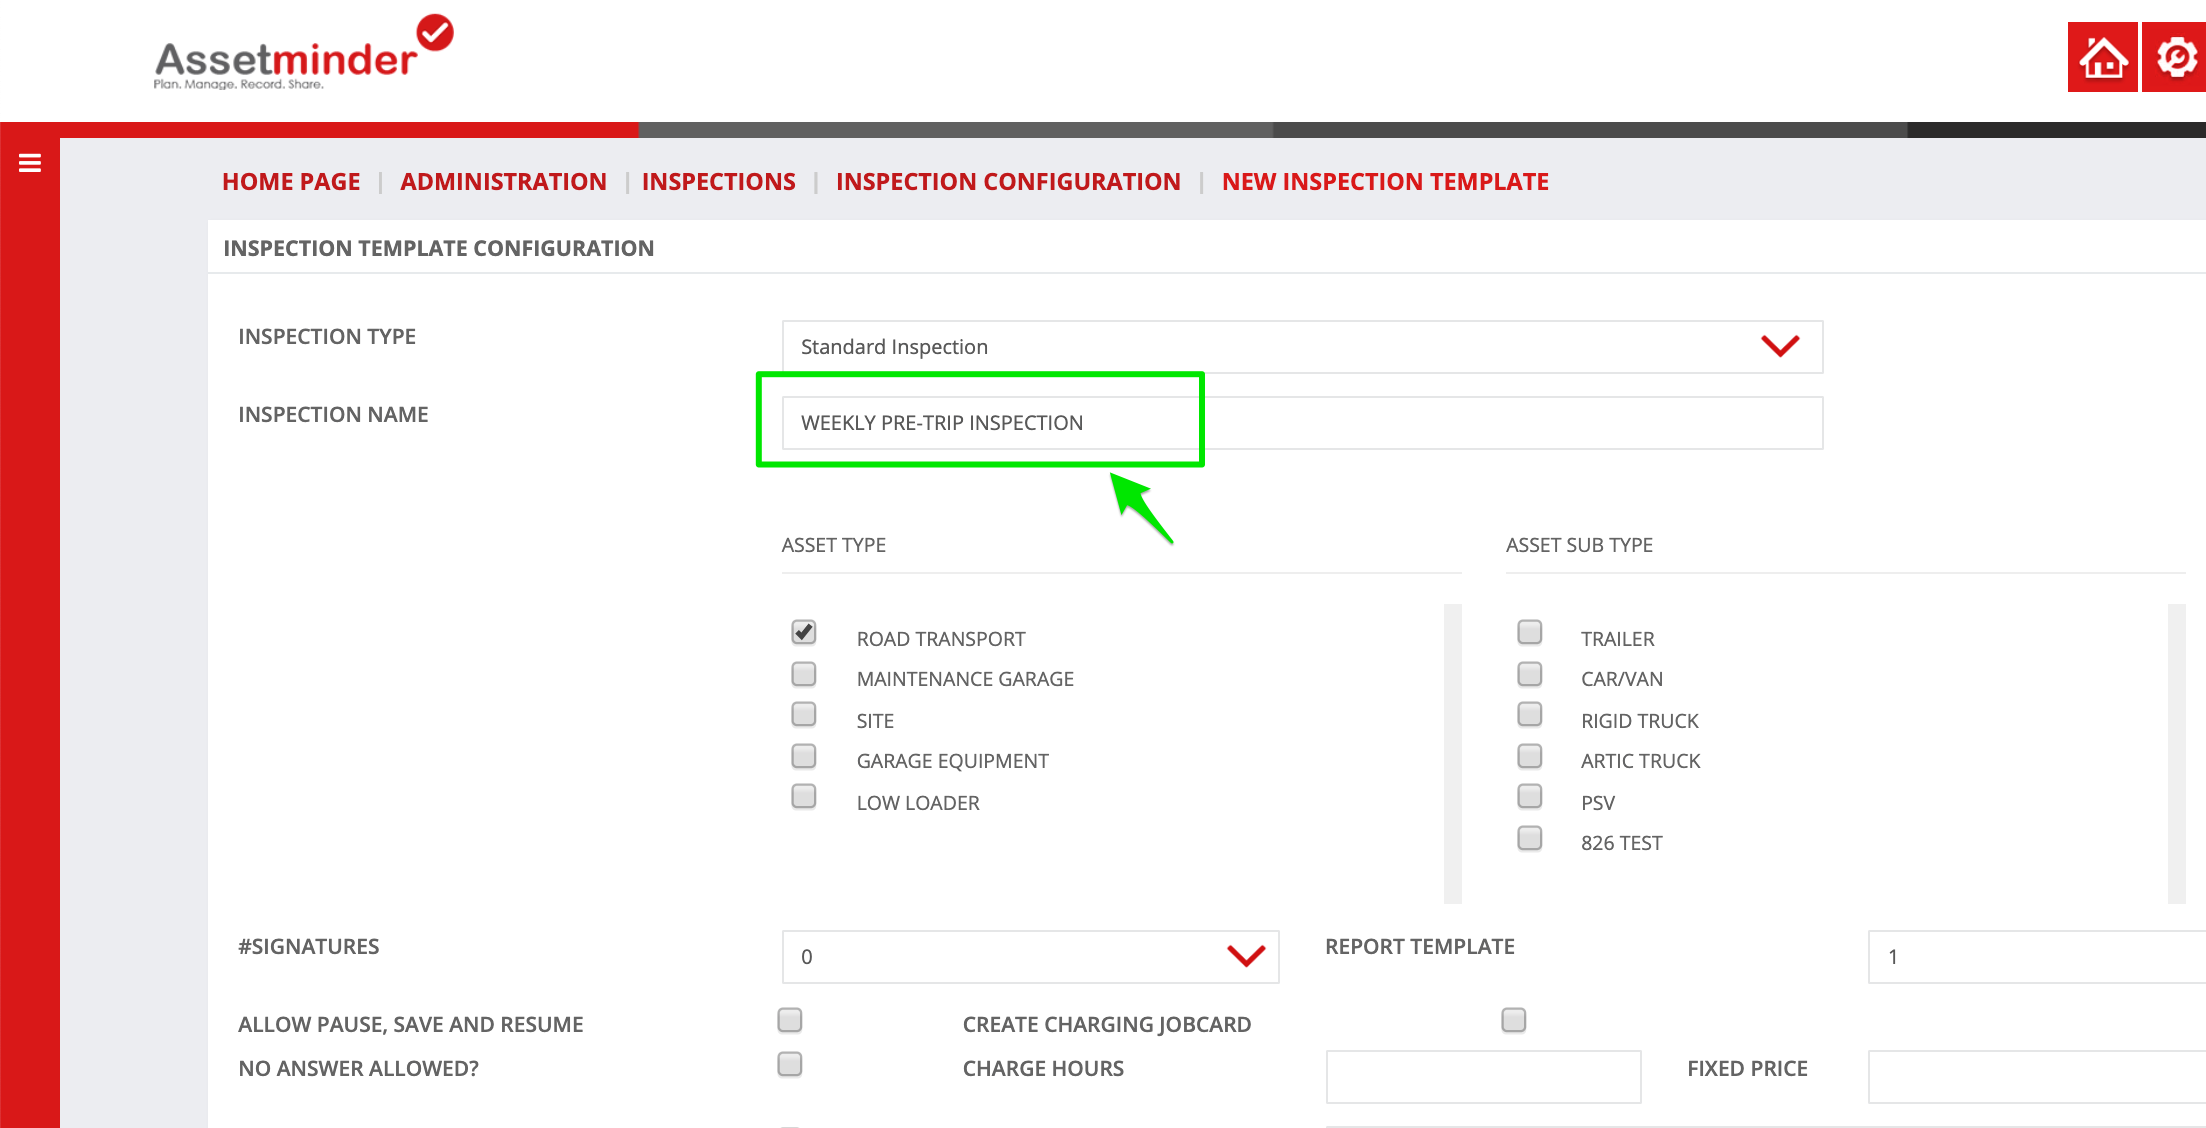Image resolution: width=2206 pixels, height=1128 pixels.
Task: Click the Asset Sub Type scrollbar
Action: (x=2177, y=753)
